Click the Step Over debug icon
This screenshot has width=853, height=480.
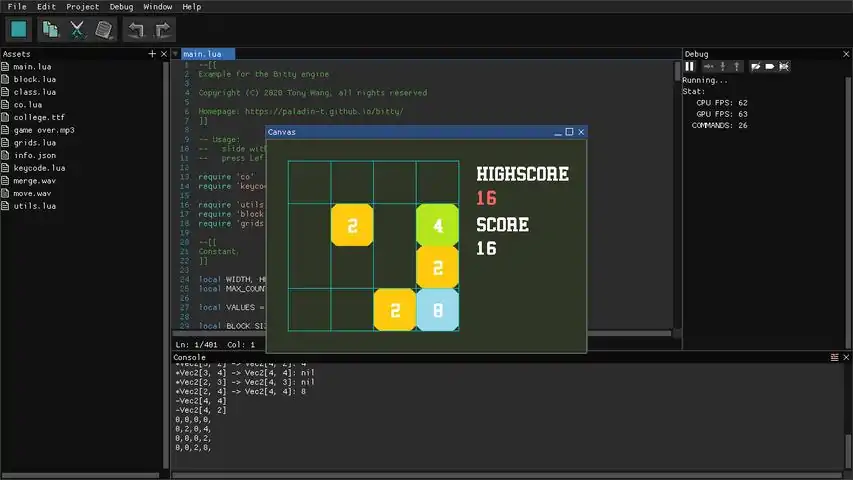[708, 66]
